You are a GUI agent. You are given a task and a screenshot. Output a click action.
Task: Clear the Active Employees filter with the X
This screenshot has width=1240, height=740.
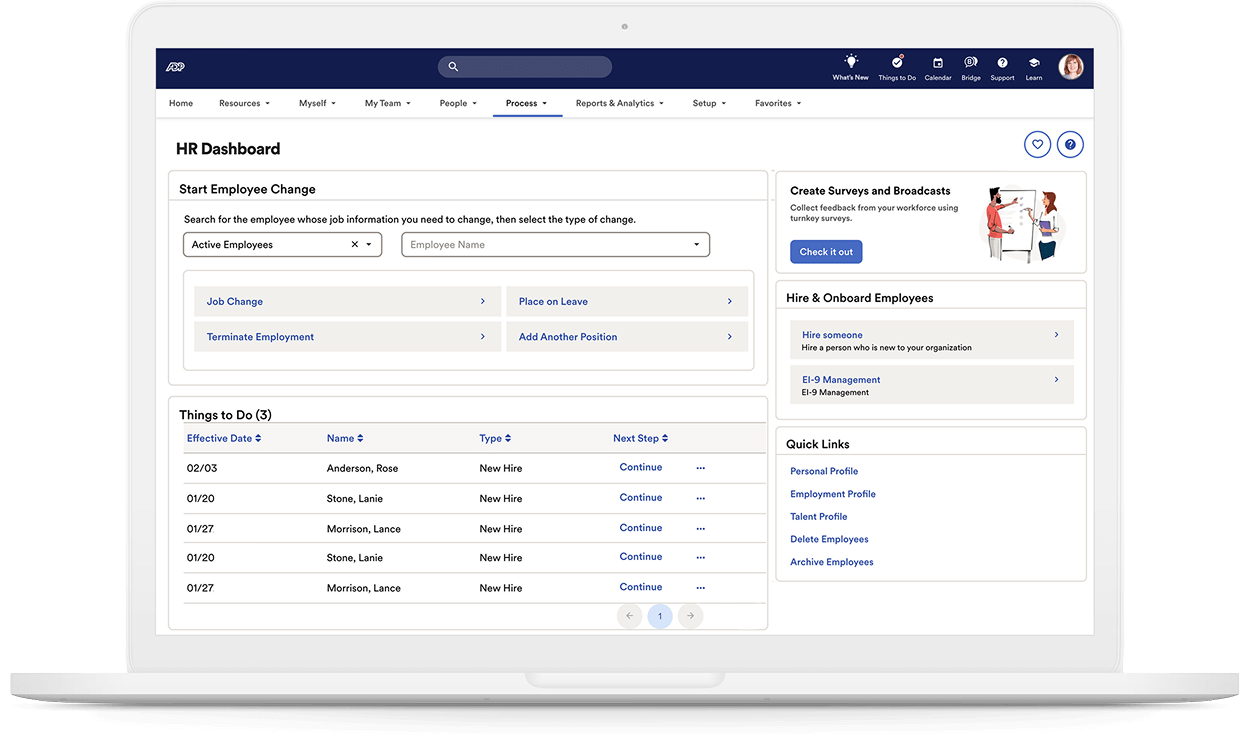pos(354,243)
